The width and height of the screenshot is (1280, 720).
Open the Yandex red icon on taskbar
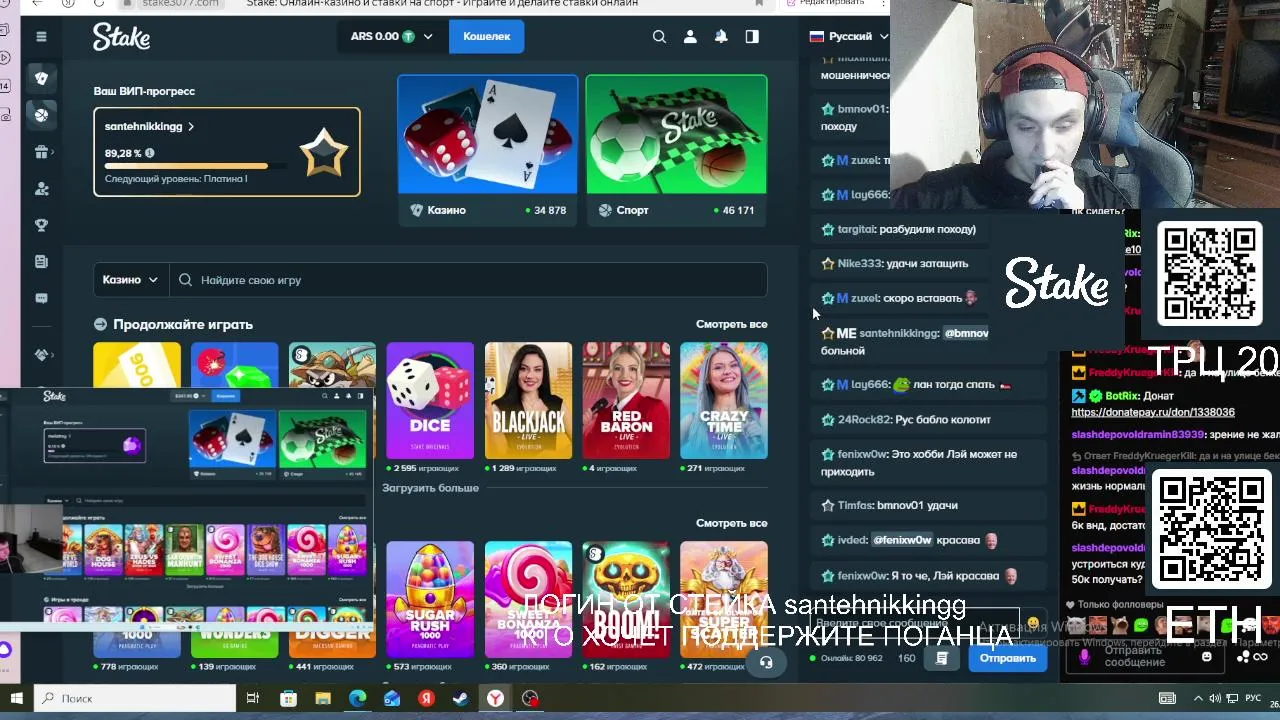[x=426, y=698]
